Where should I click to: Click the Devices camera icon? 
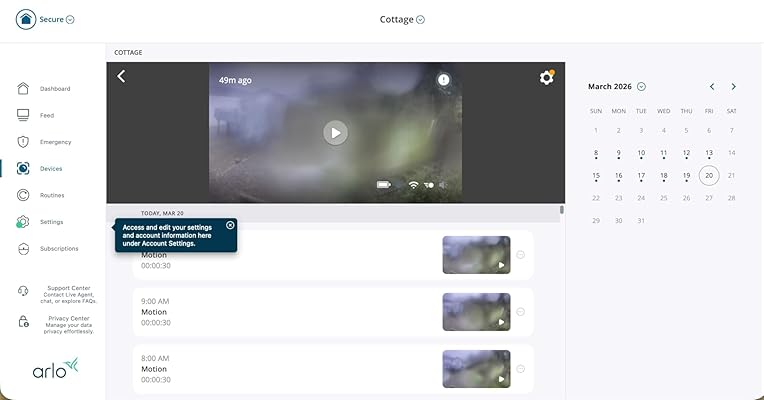coord(23,168)
